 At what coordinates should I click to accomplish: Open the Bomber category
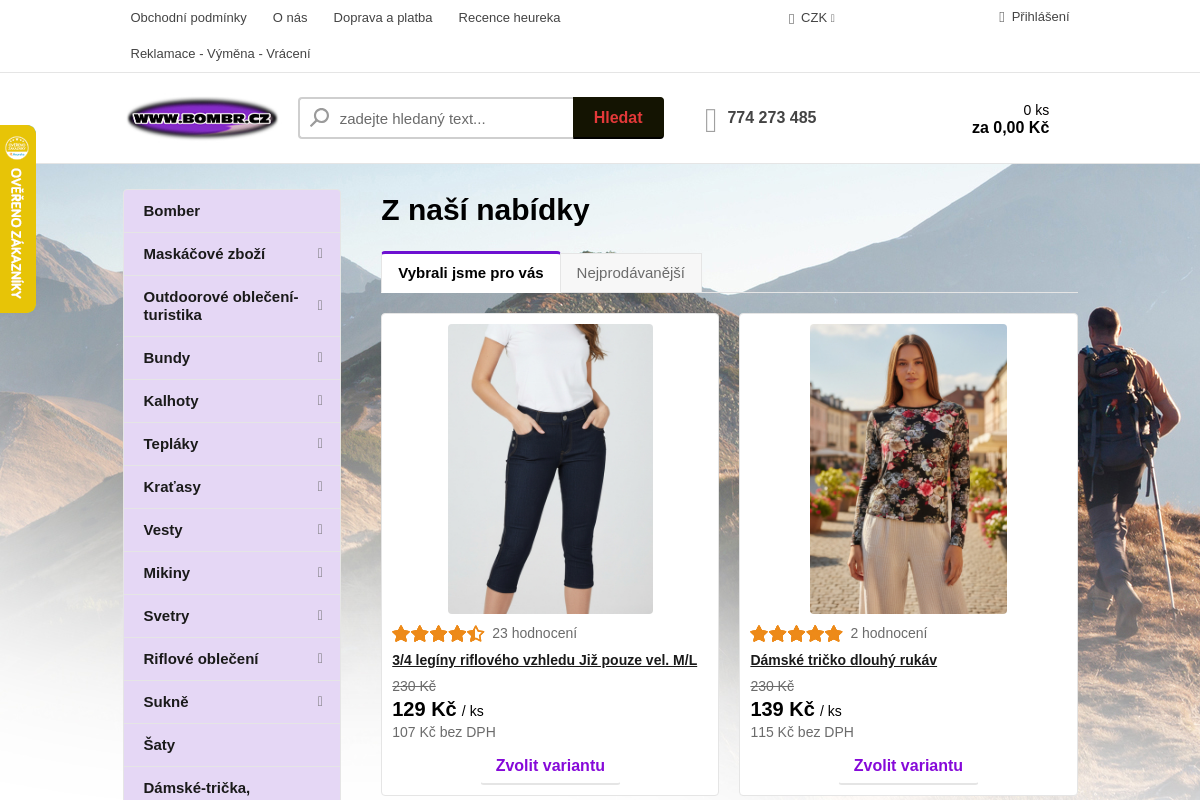point(172,211)
